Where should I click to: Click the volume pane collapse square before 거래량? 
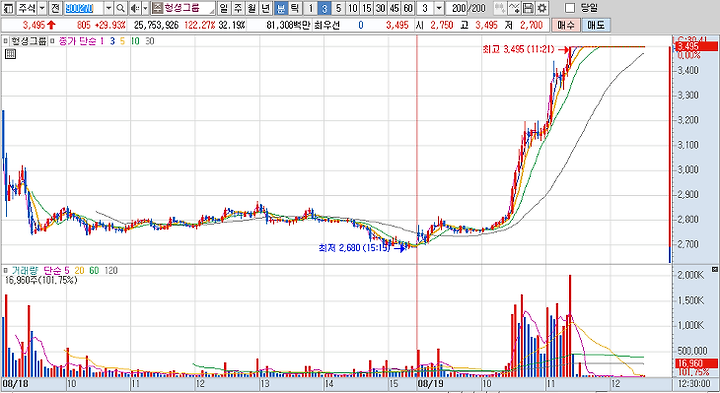tap(6, 270)
